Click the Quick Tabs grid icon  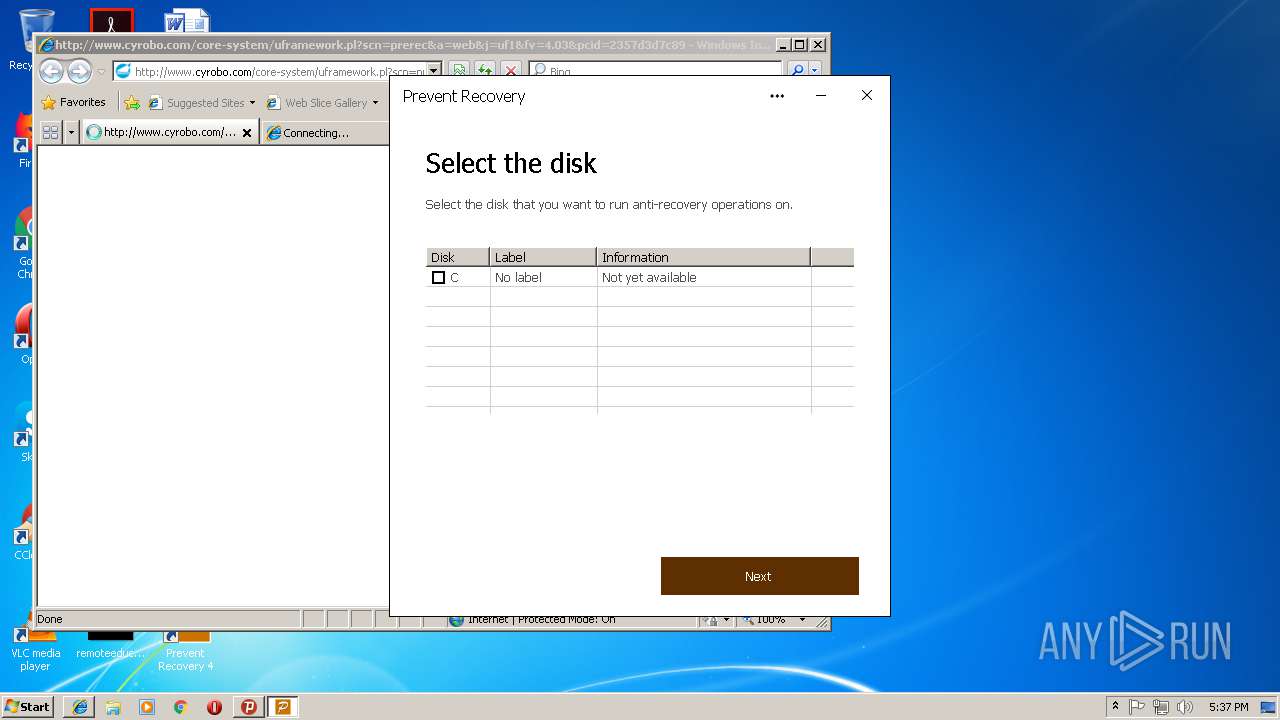coord(50,132)
